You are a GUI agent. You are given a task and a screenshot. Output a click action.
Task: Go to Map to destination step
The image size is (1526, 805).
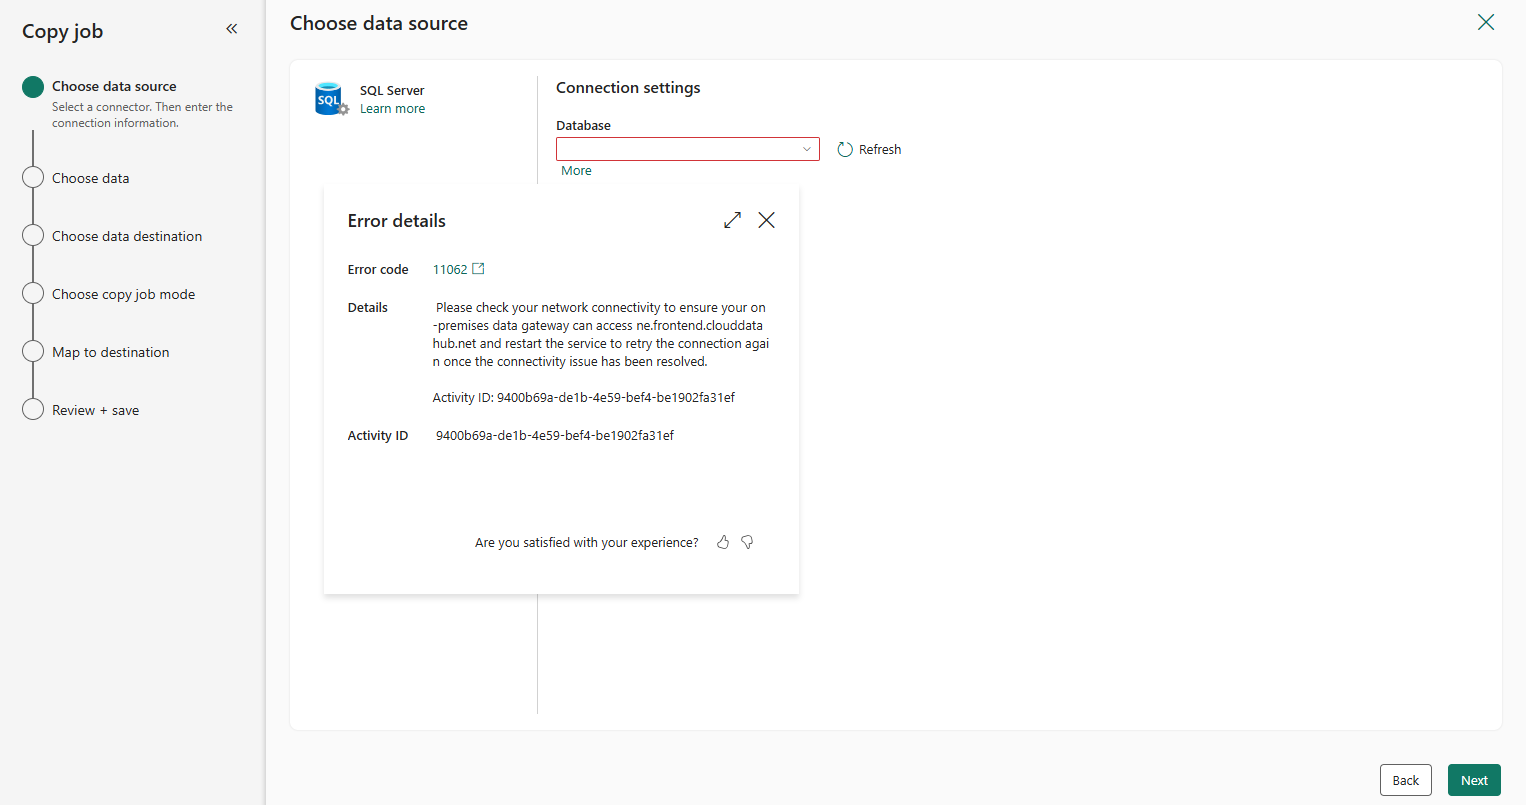pos(110,352)
